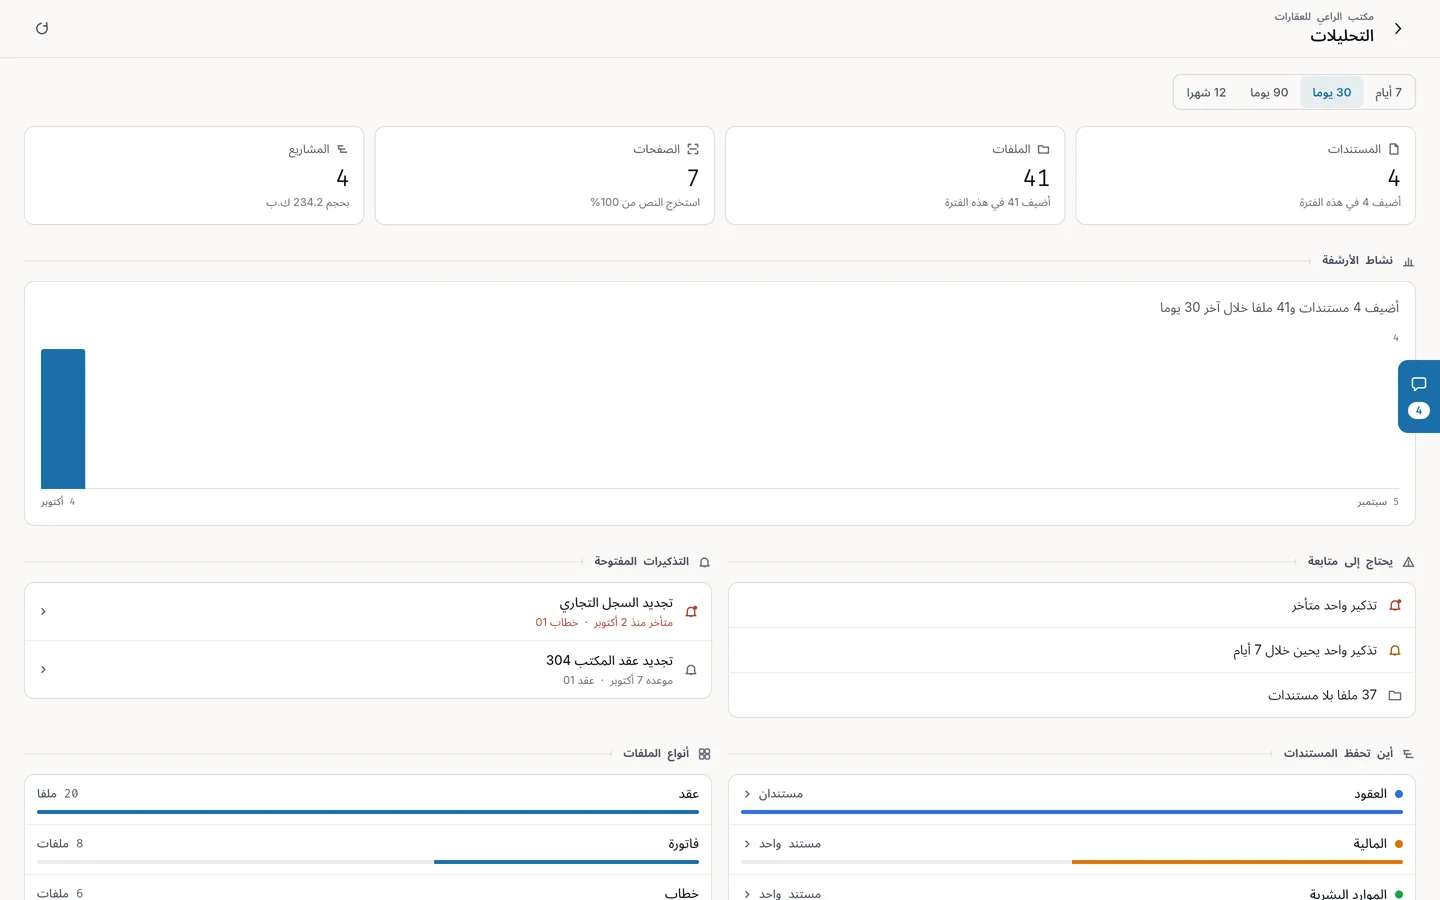
Task: Switch to the 12 شهرا period
Action: coord(1206,92)
